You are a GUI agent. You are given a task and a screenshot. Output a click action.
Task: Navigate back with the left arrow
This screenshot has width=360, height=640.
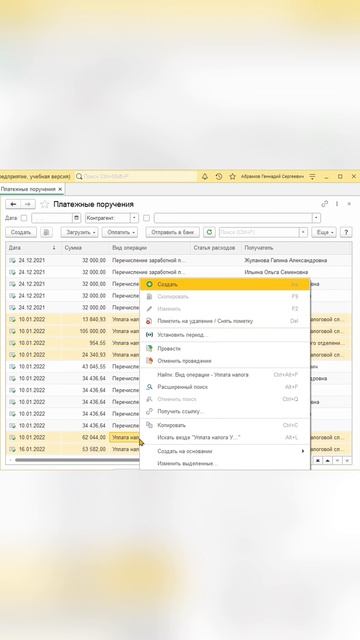13,204
